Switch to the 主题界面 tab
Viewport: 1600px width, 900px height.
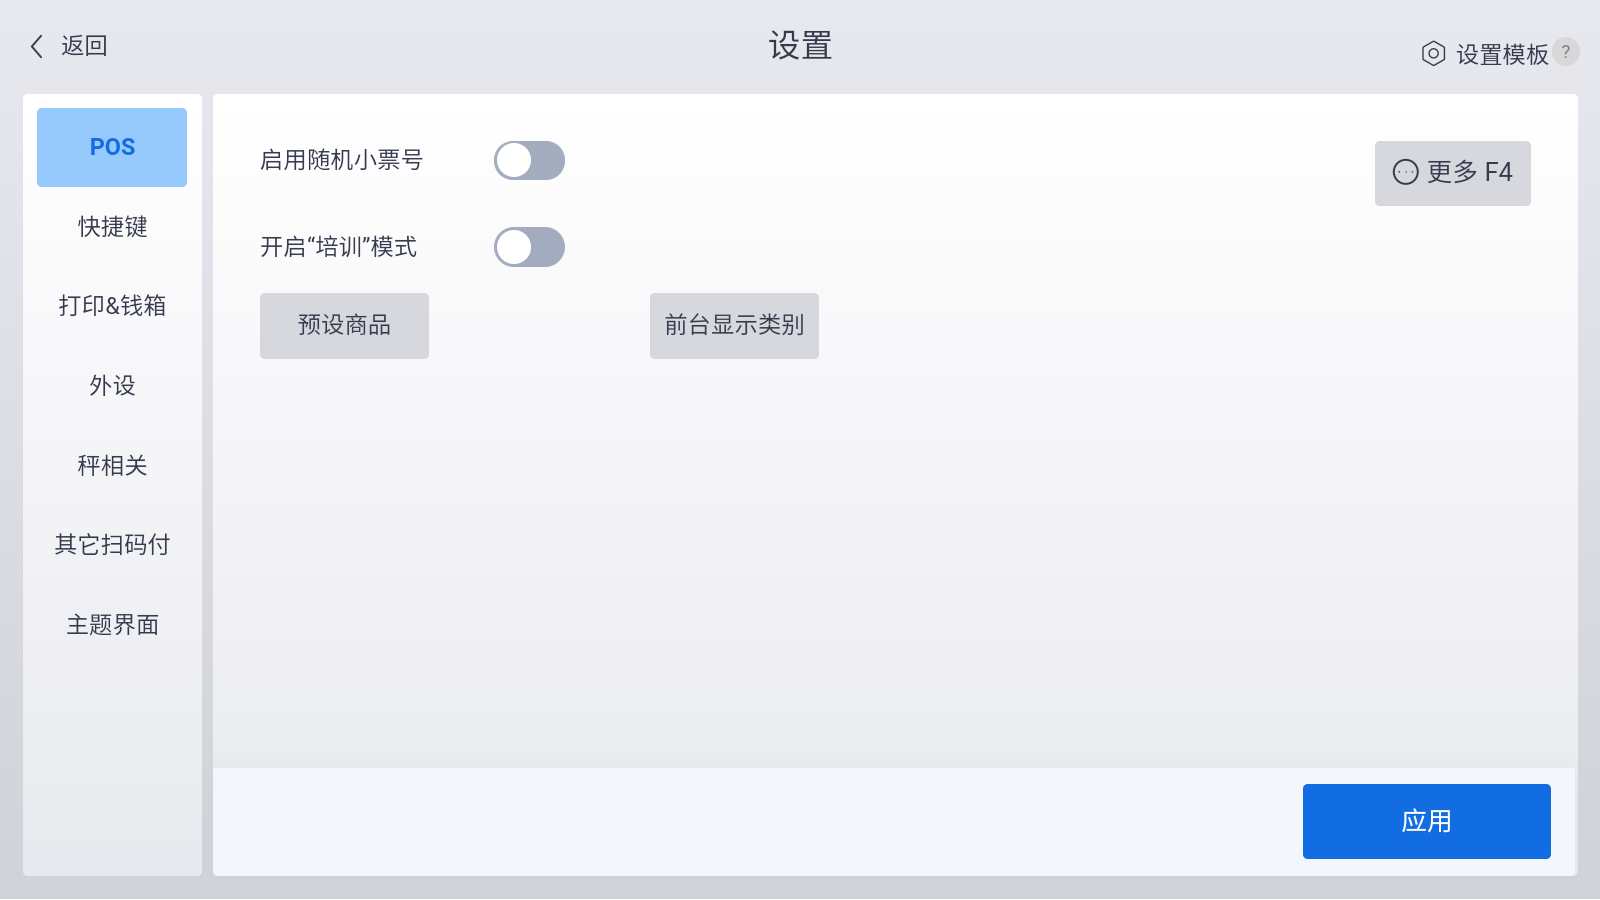(x=112, y=625)
